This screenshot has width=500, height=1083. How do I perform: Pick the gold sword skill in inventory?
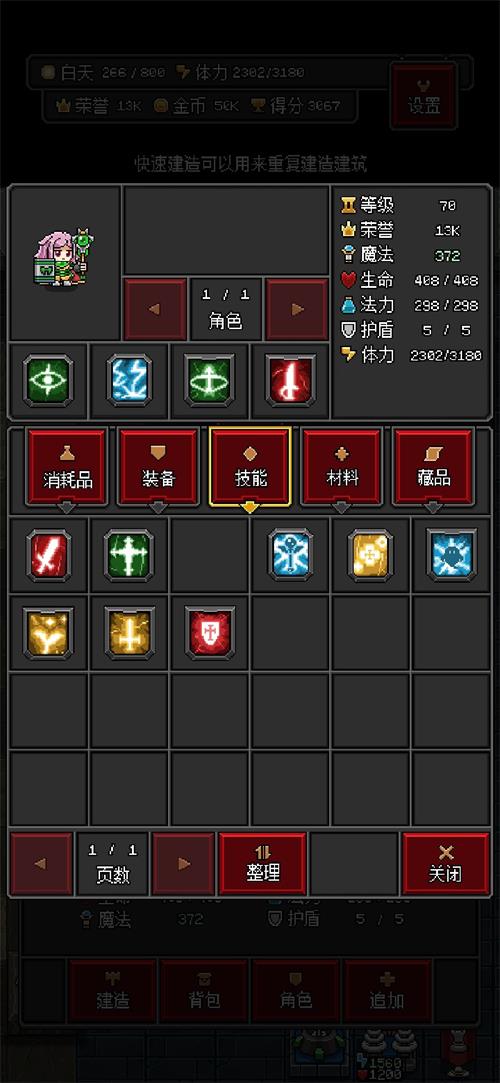129,633
